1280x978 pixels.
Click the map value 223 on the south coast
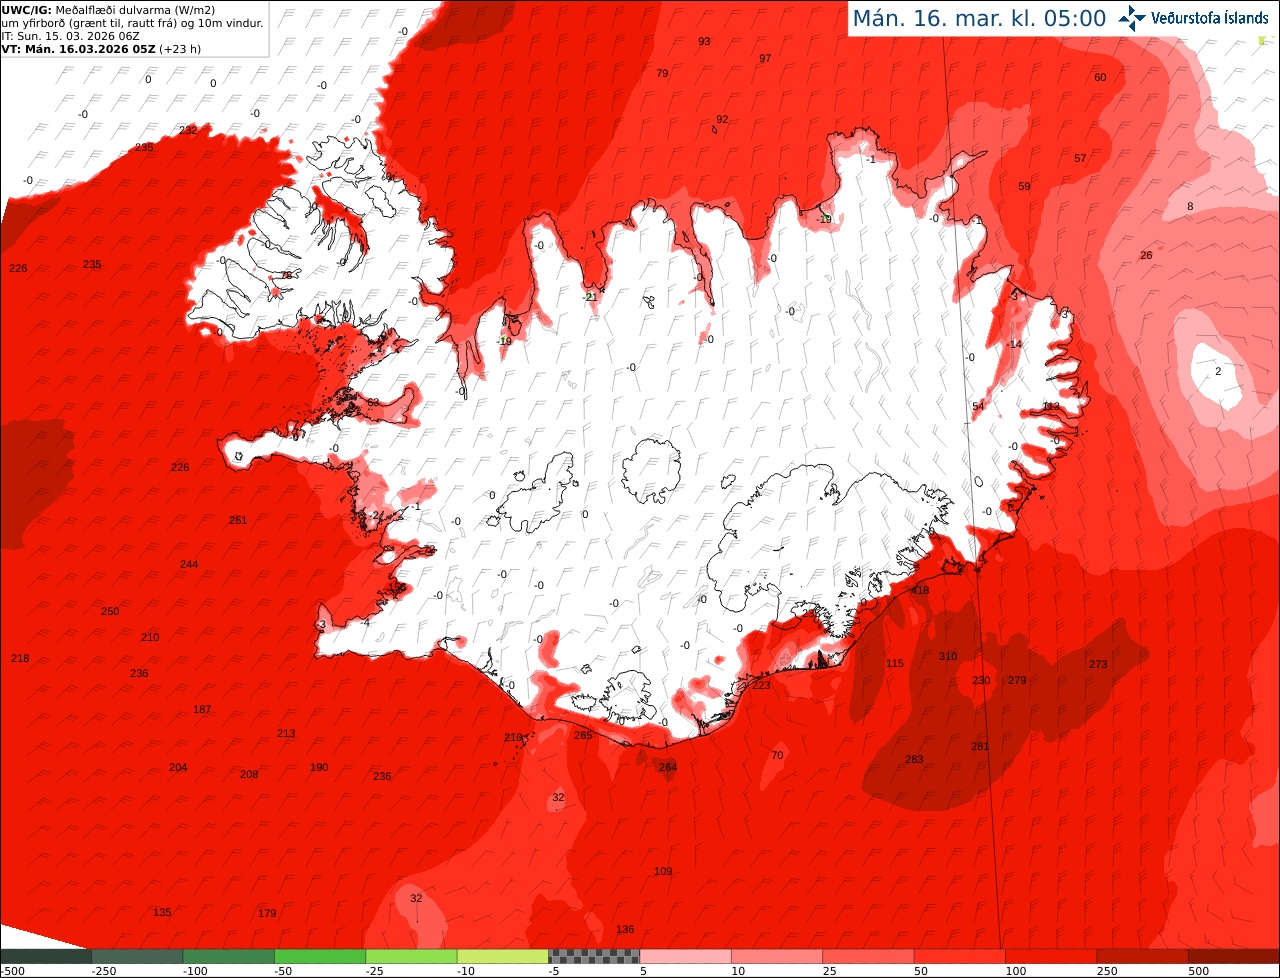[762, 686]
